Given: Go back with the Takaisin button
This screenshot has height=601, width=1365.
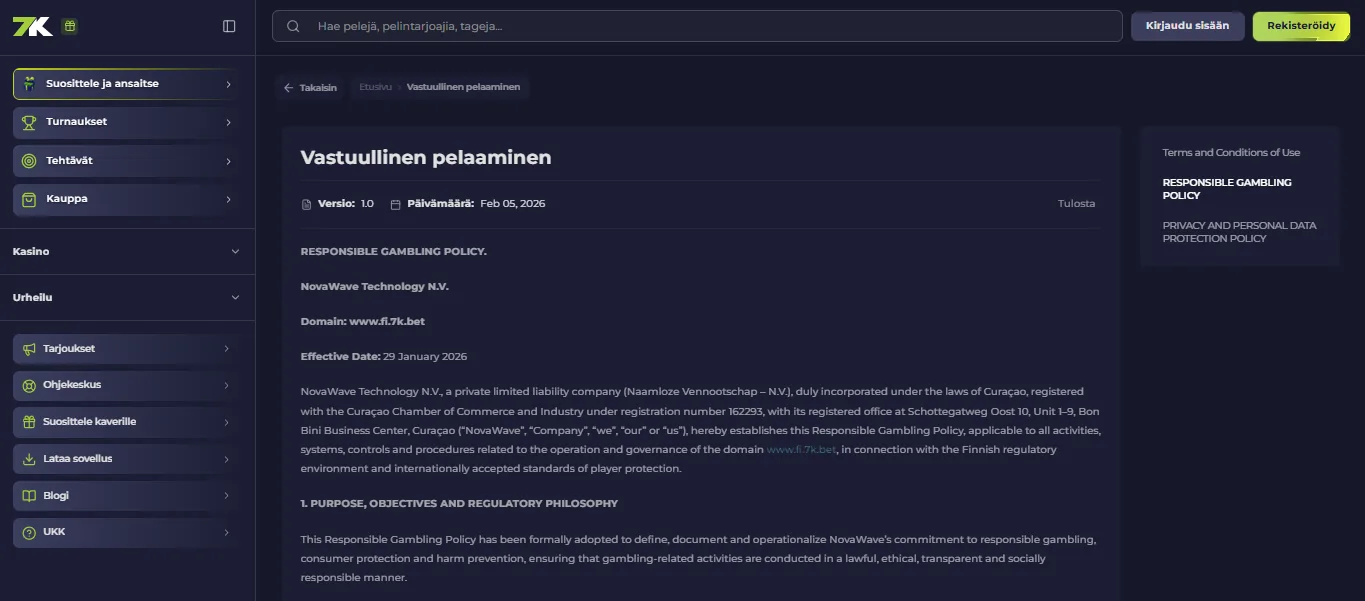Looking at the screenshot, I should tap(310, 88).
